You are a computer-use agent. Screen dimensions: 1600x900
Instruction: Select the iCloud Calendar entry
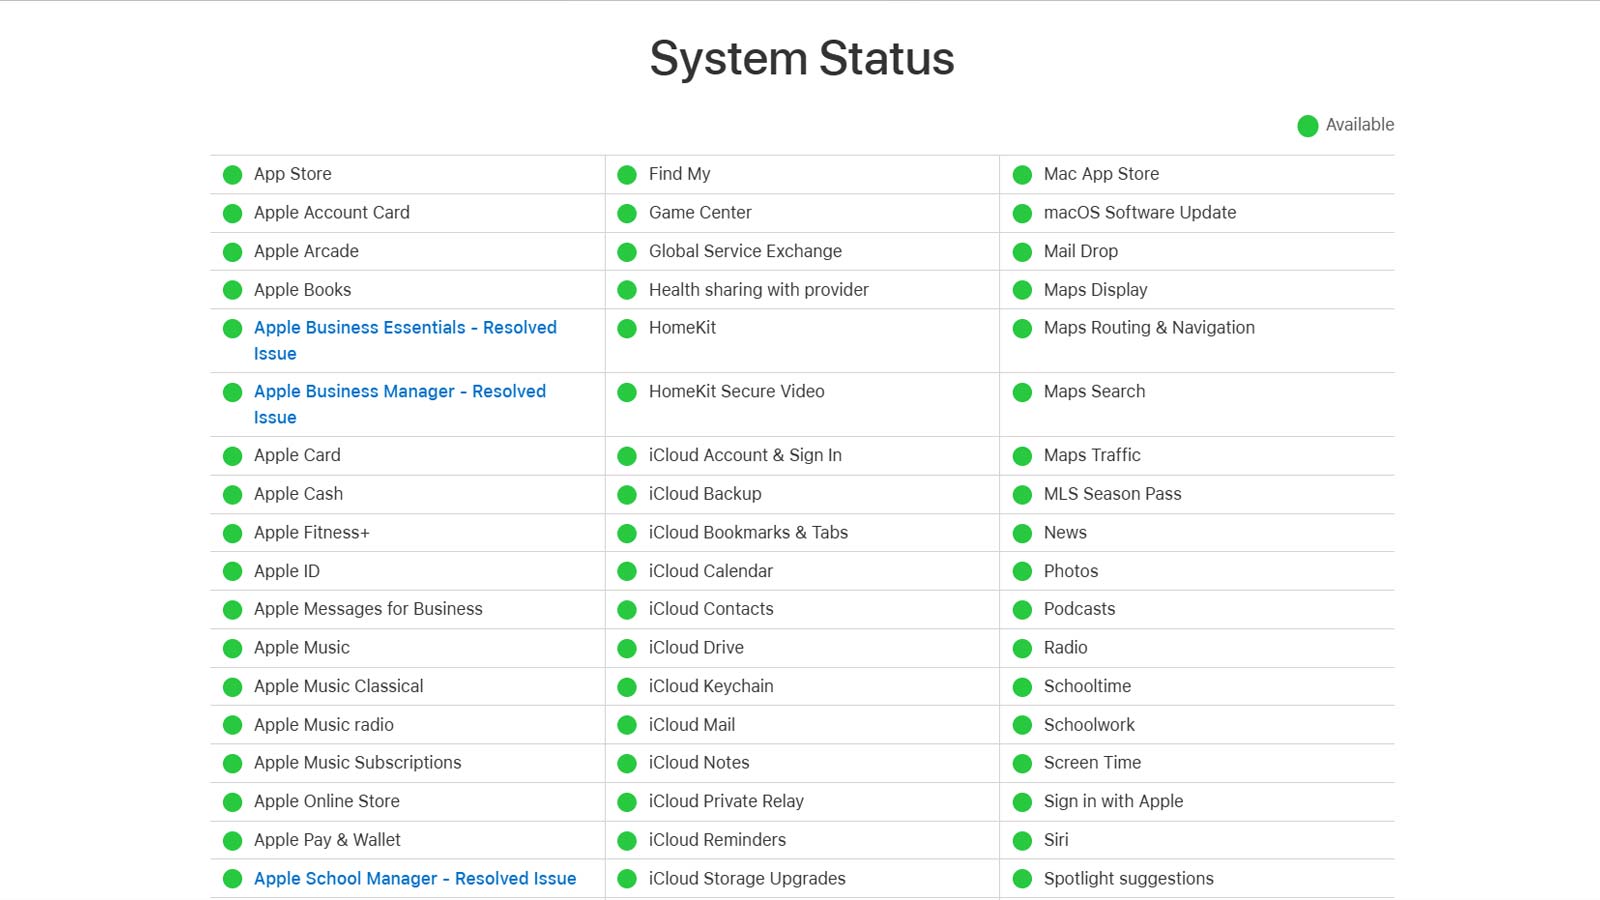(x=711, y=571)
